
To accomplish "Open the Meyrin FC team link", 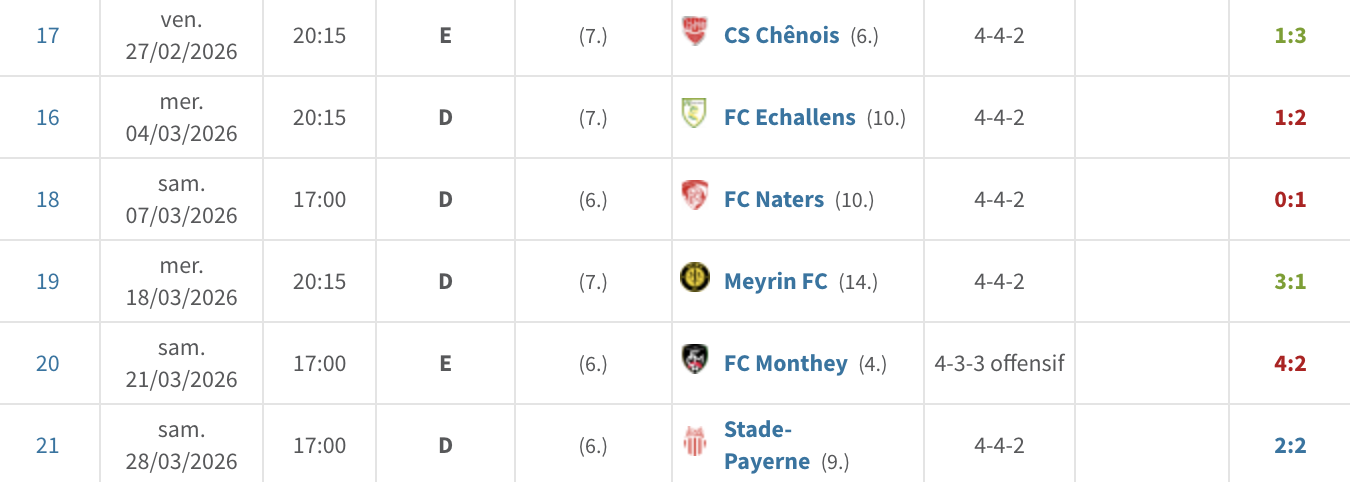I will (776, 281).
